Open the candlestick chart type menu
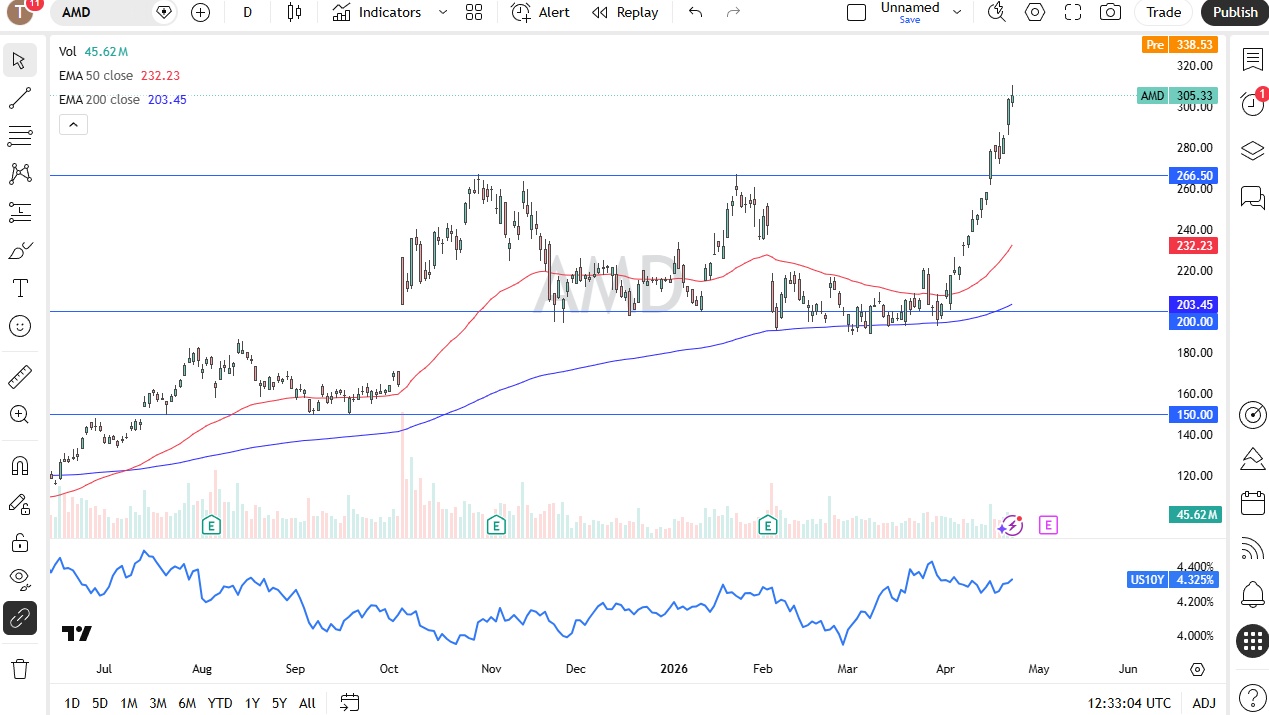This screenshot has height=715, width=1269. point(293,12)
